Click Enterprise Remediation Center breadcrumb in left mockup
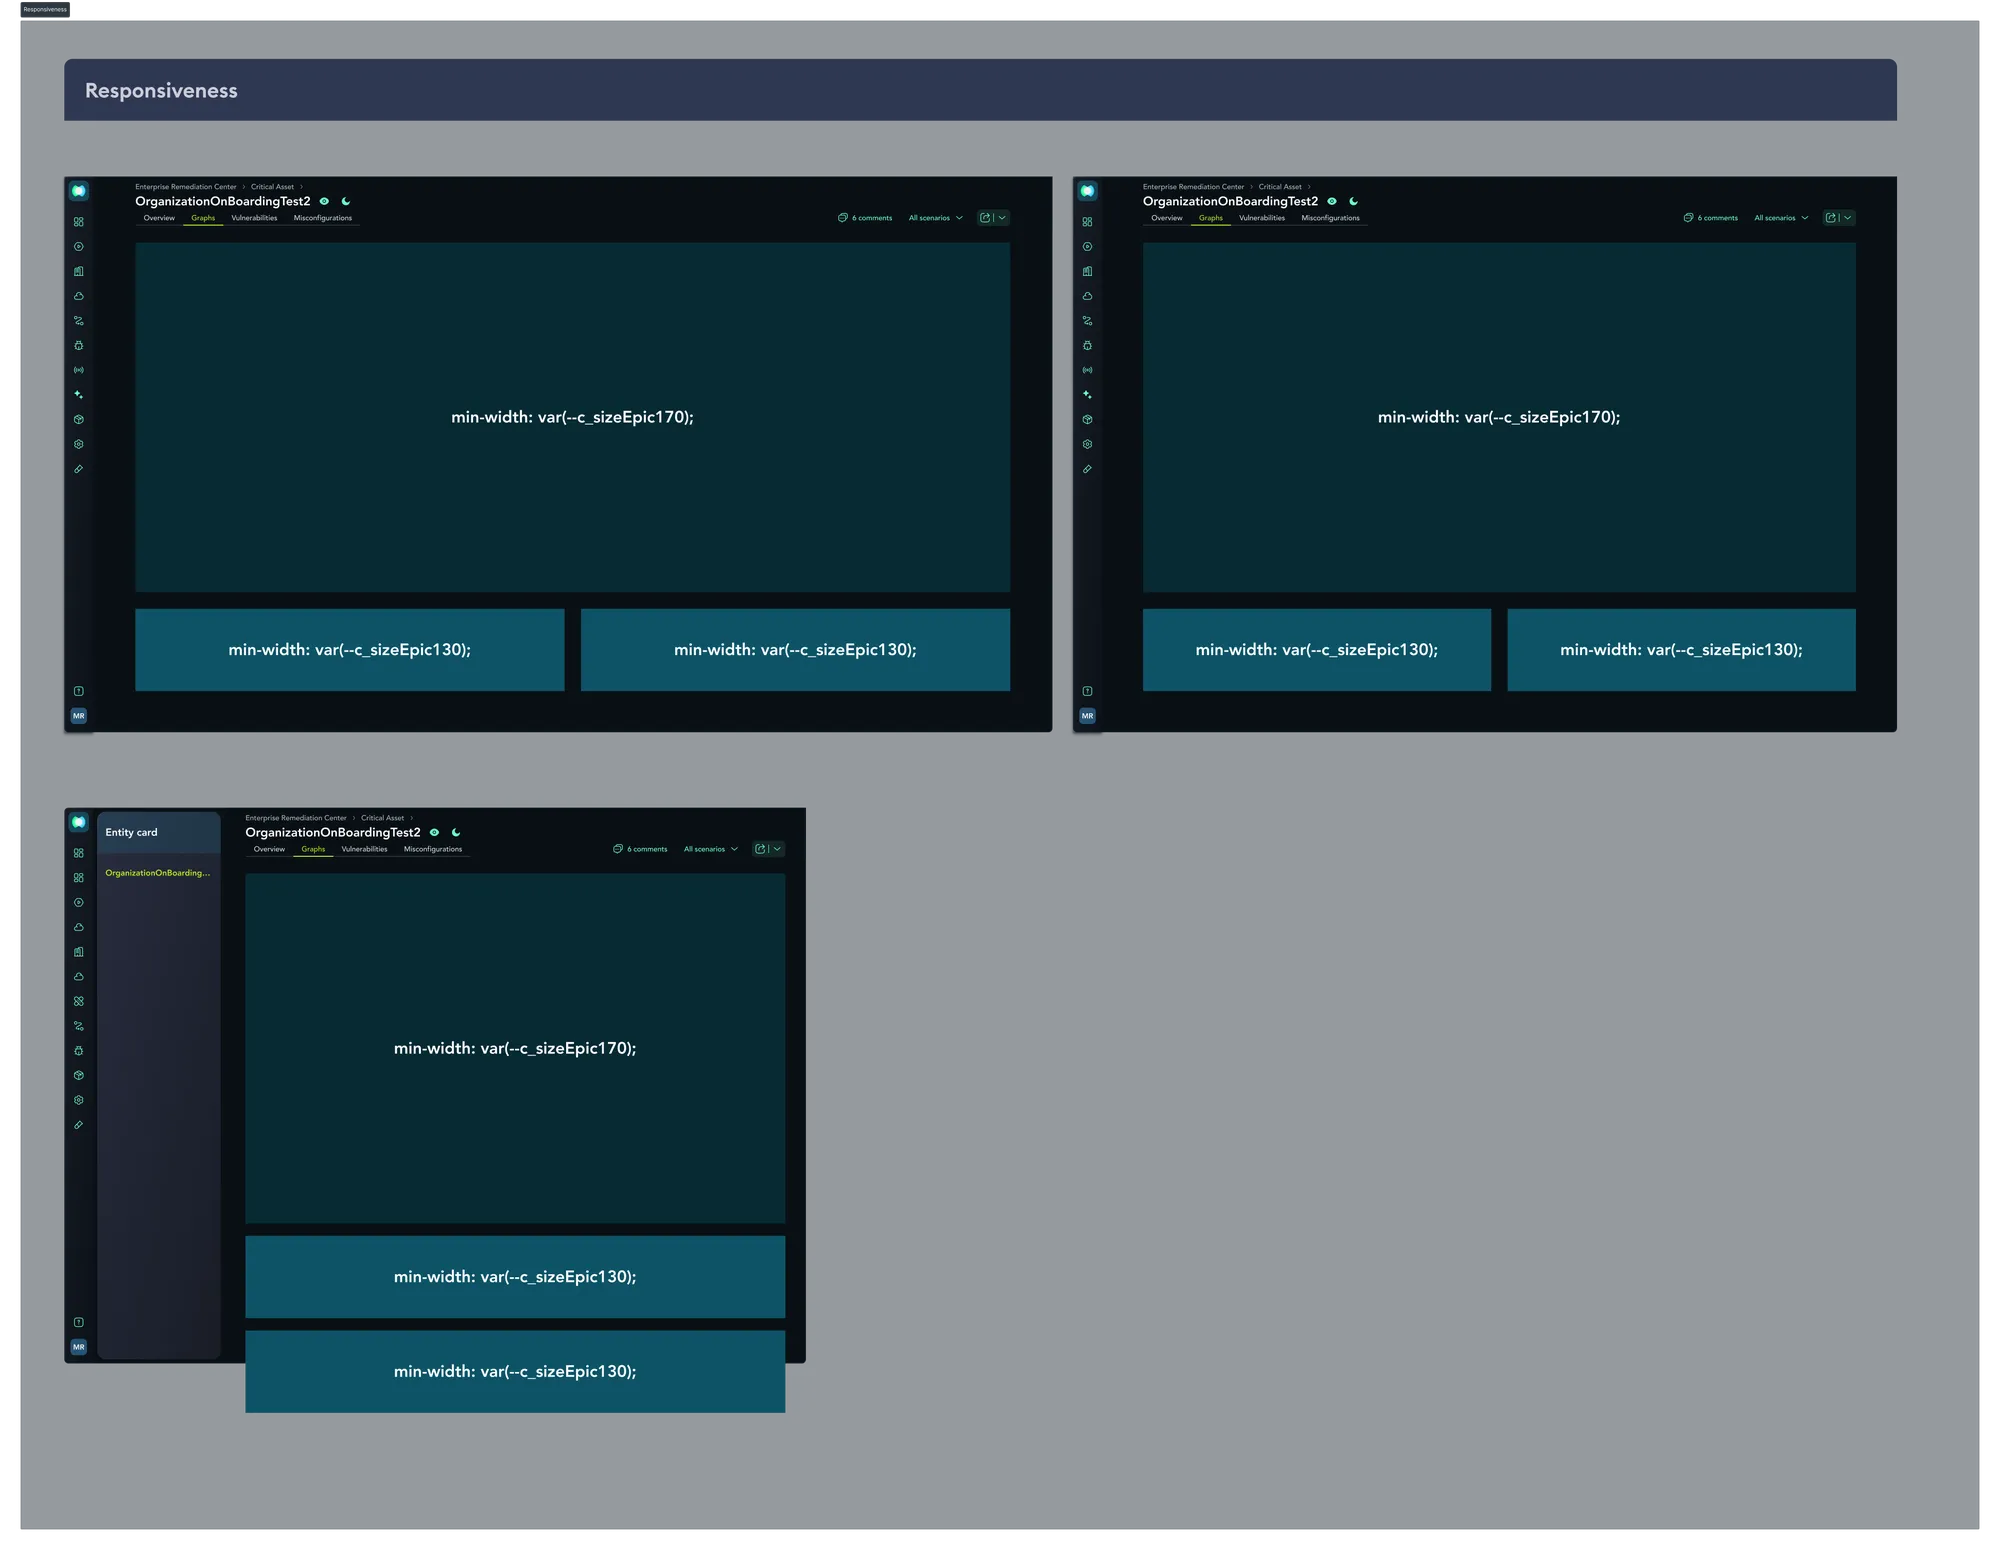The height and width of the screenshot is (1550, 2000). click(186, 187)
